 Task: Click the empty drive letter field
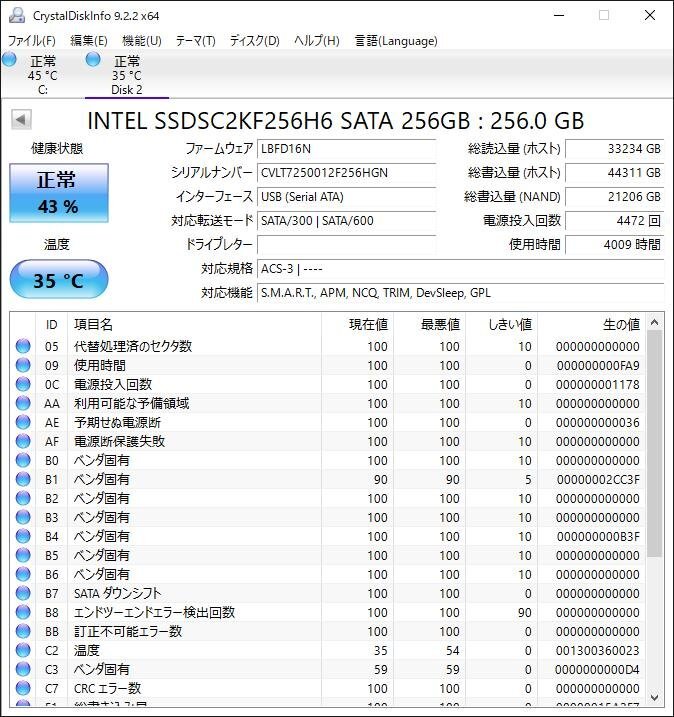pos(346,245)
